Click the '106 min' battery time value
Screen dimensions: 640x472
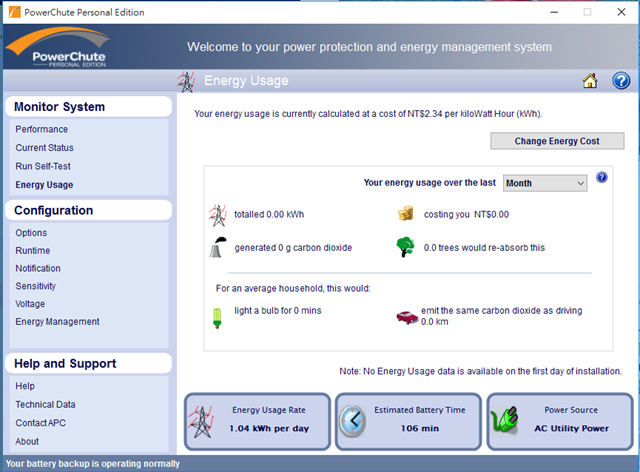420,428
